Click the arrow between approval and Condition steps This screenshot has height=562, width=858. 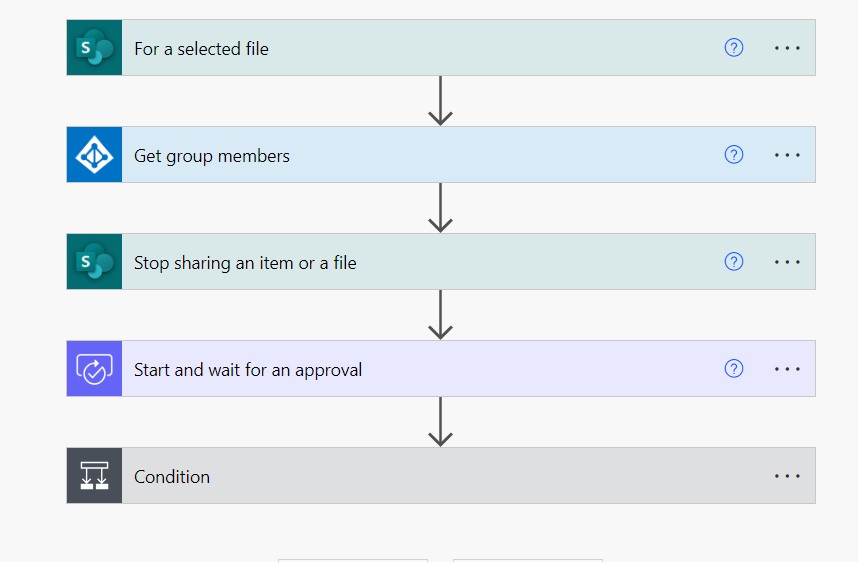440,422
